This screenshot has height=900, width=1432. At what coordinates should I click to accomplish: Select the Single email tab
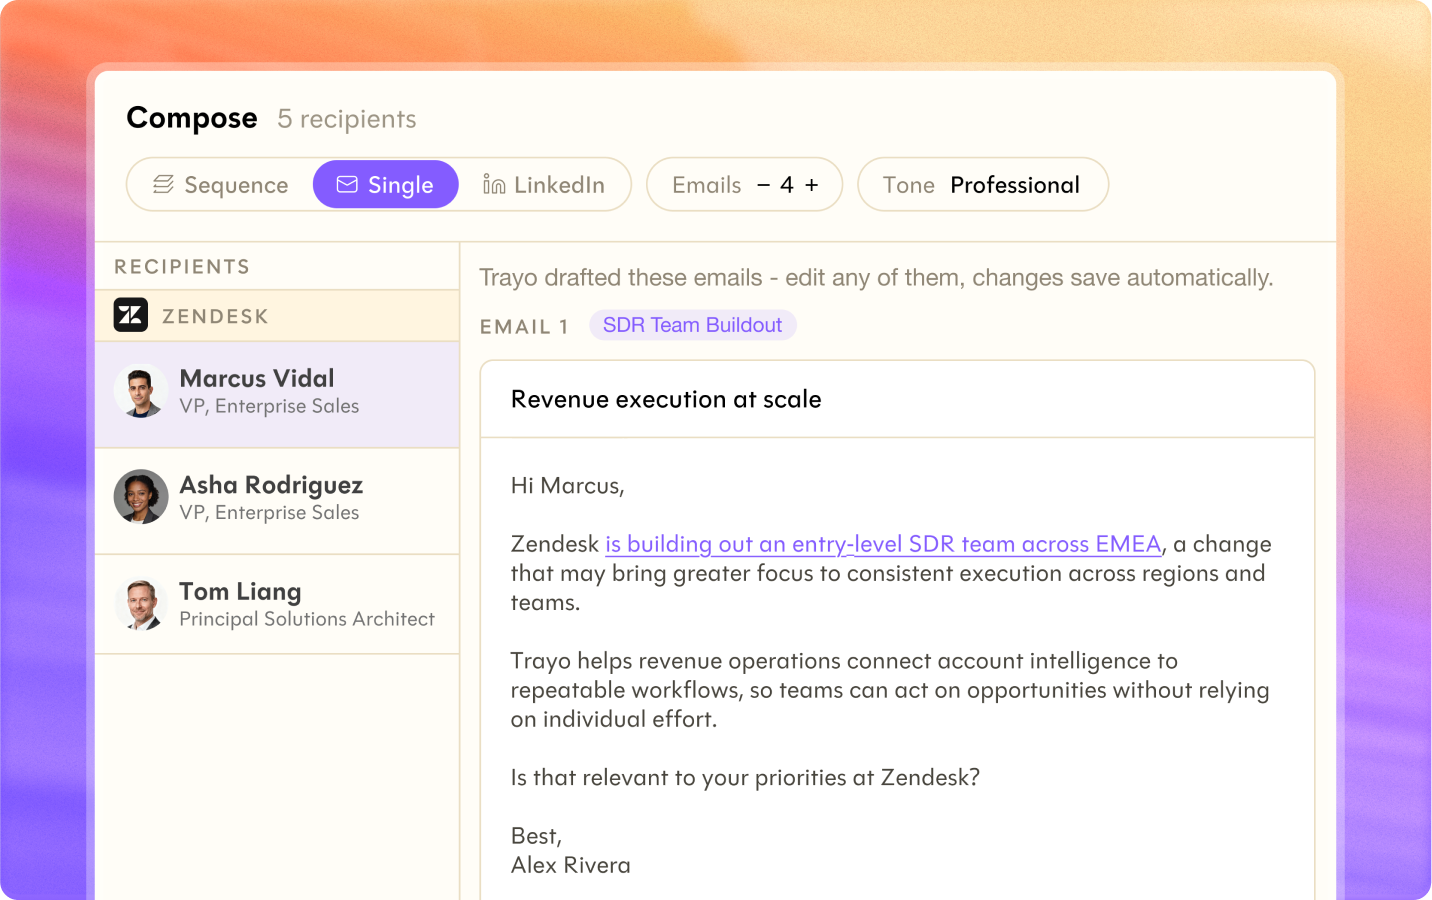coord(386,185)
